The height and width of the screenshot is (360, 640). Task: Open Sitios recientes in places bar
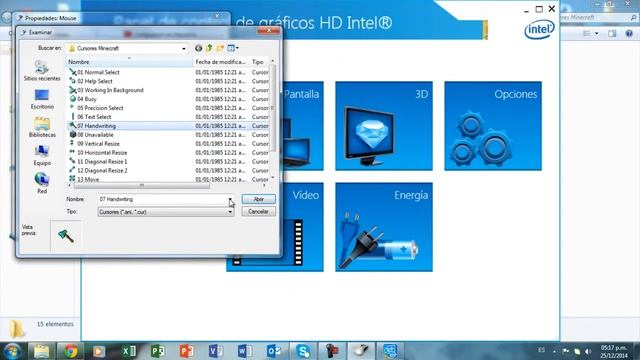click(x=42, y=71)
